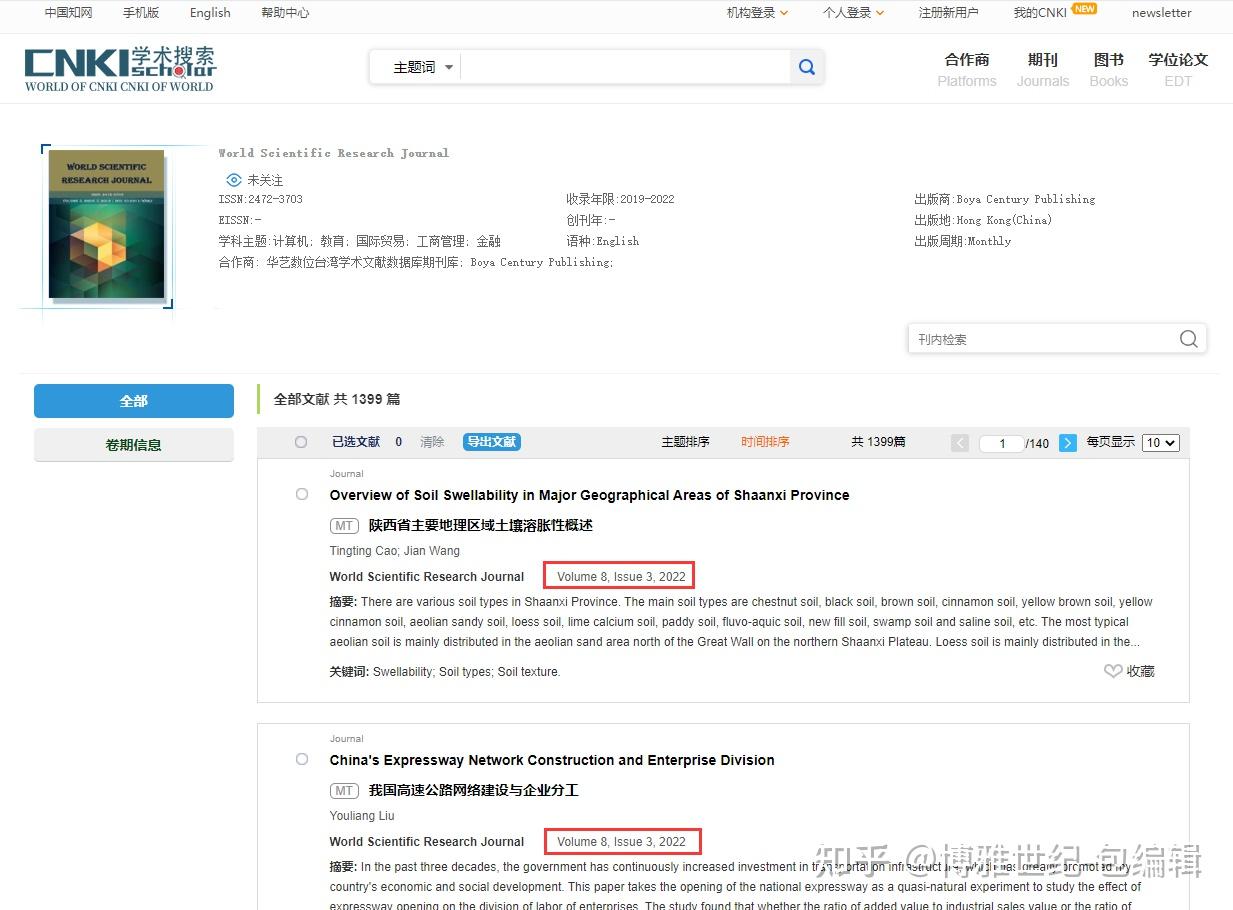Click the 注册新用户 link
Viewport: 1233px width, 910px height.
pyautogui.click(x=948, y=13)
